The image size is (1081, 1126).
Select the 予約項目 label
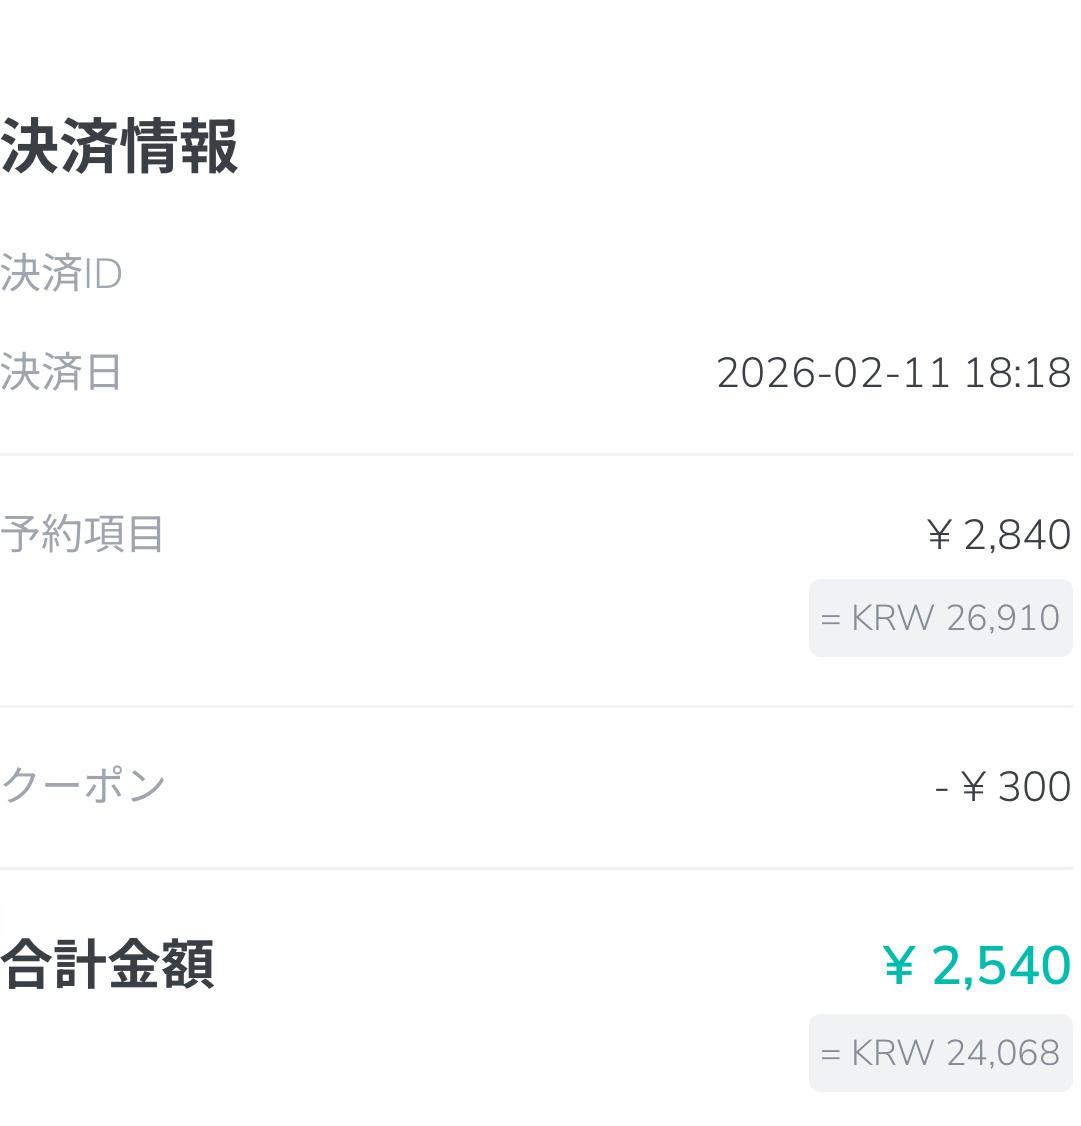tap(82, 534)
